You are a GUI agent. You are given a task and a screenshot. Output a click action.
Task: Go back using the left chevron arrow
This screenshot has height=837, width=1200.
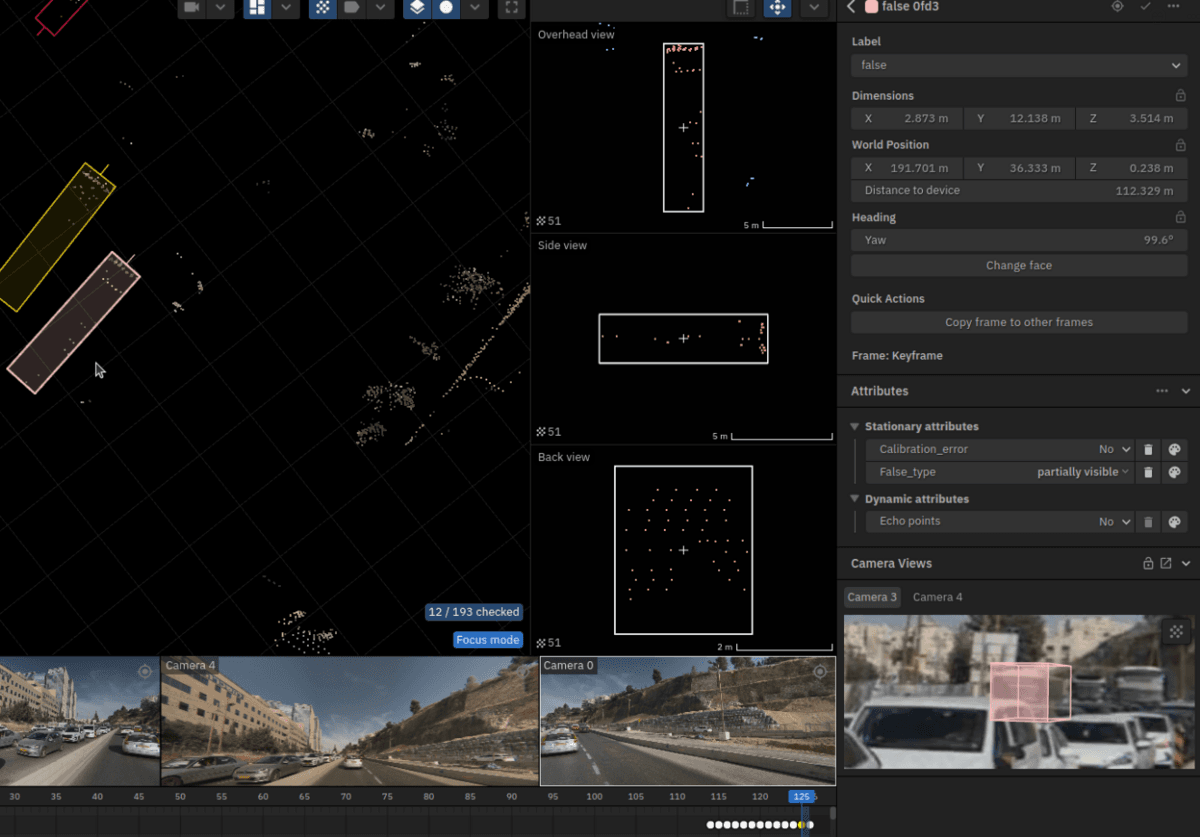pos(851,6)
